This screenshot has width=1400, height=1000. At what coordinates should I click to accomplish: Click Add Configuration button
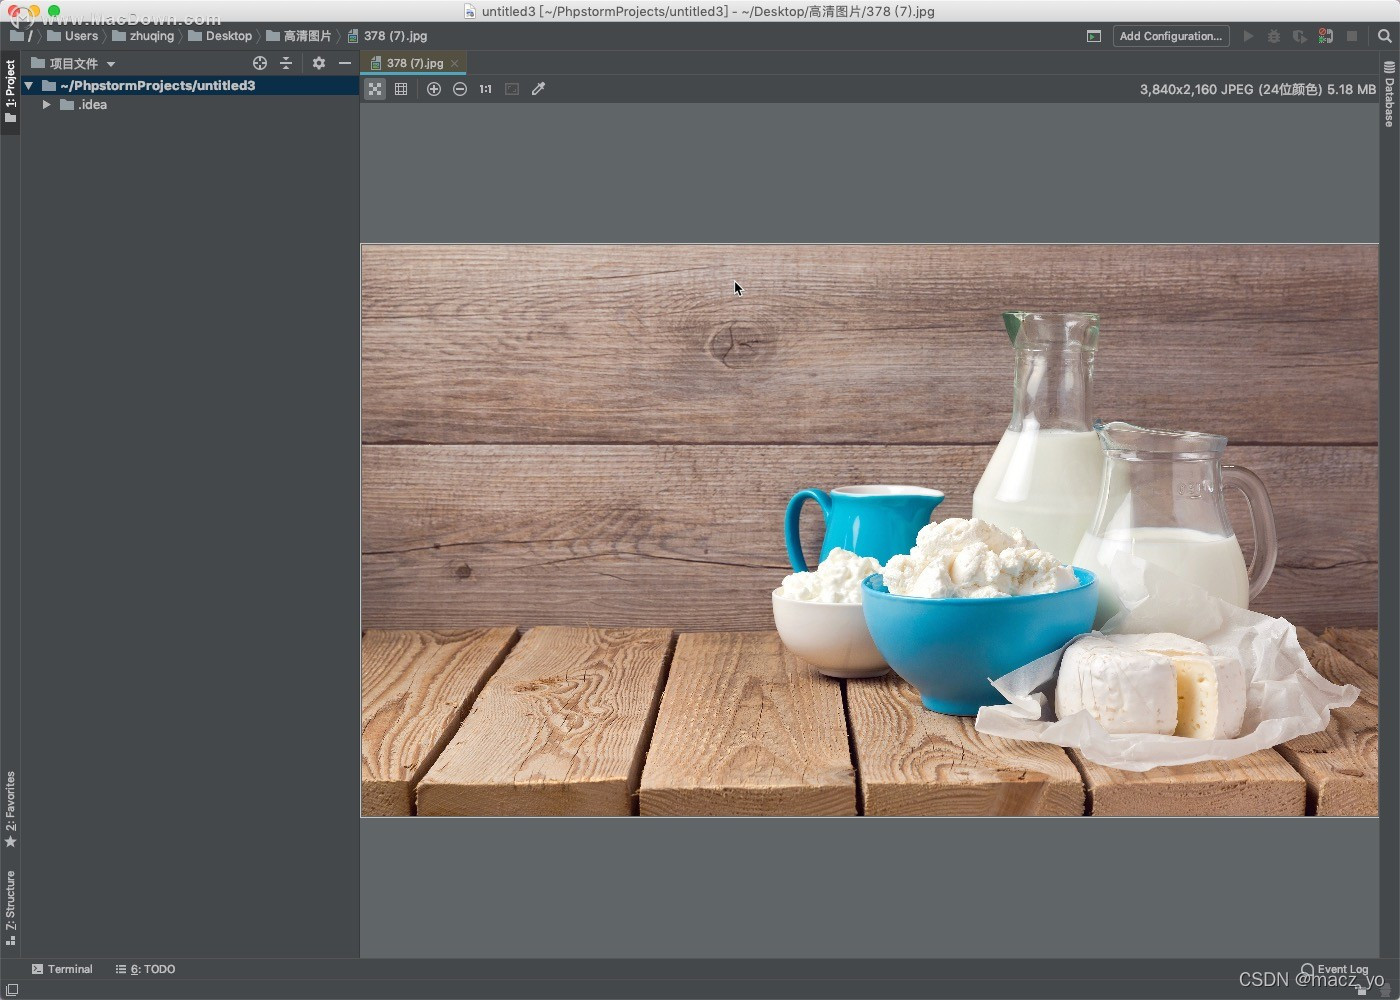point(1171,36)
